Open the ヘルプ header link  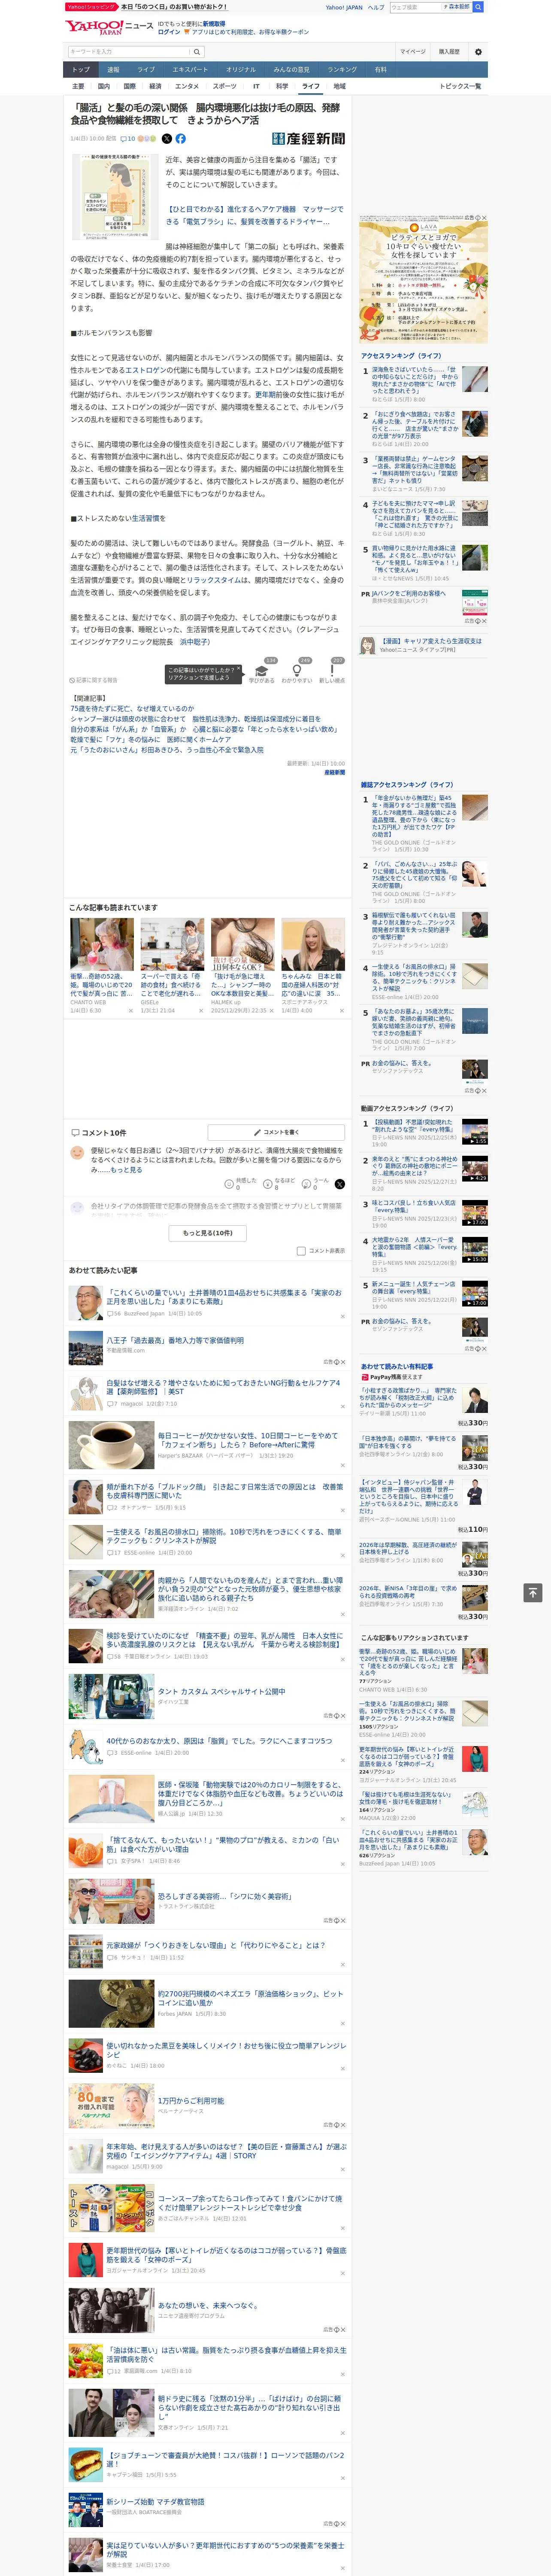tap(376, 7)
